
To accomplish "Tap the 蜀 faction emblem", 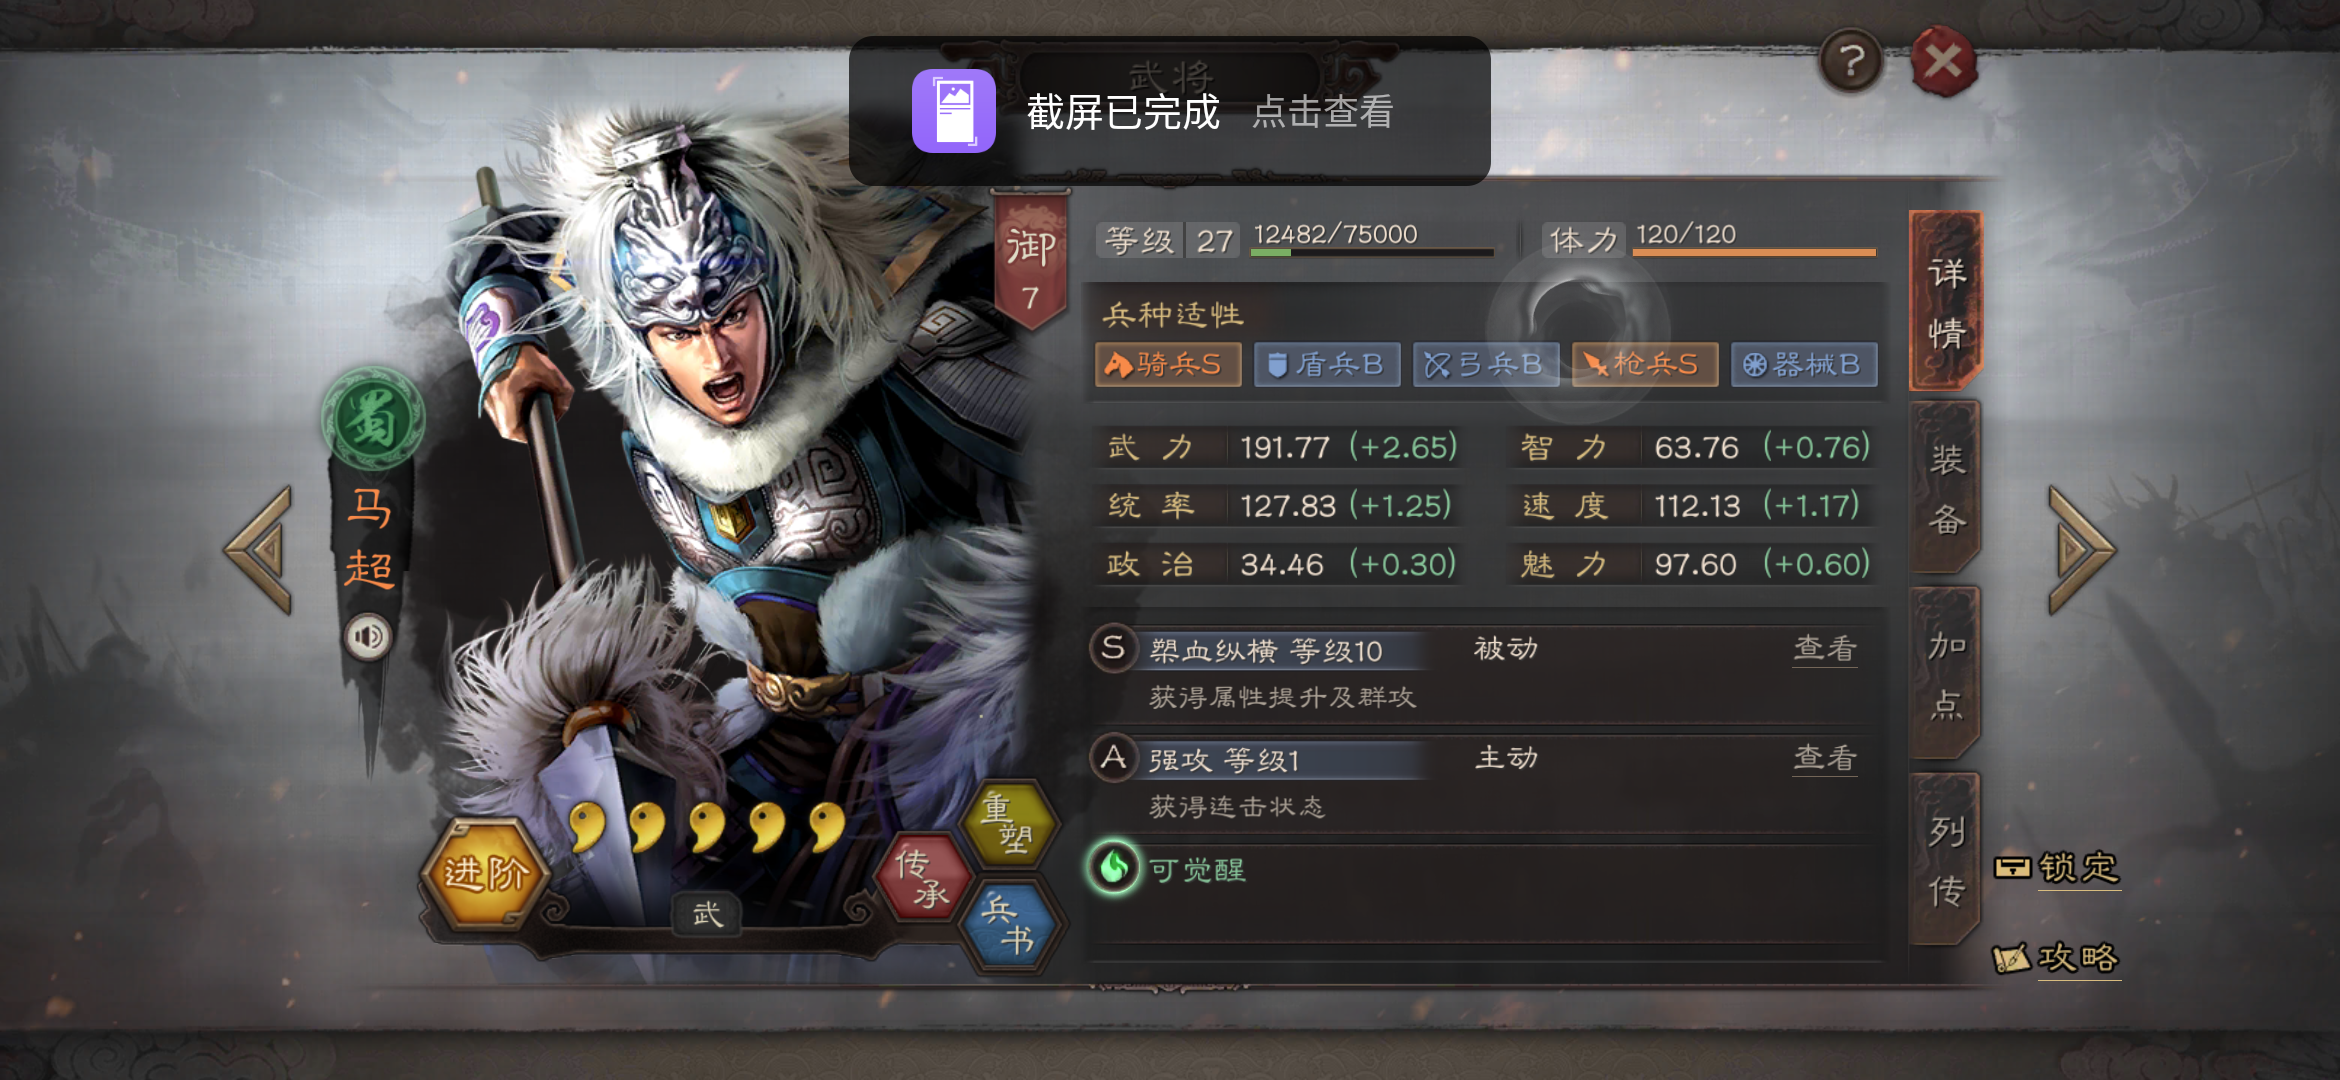I will [373, 419].
